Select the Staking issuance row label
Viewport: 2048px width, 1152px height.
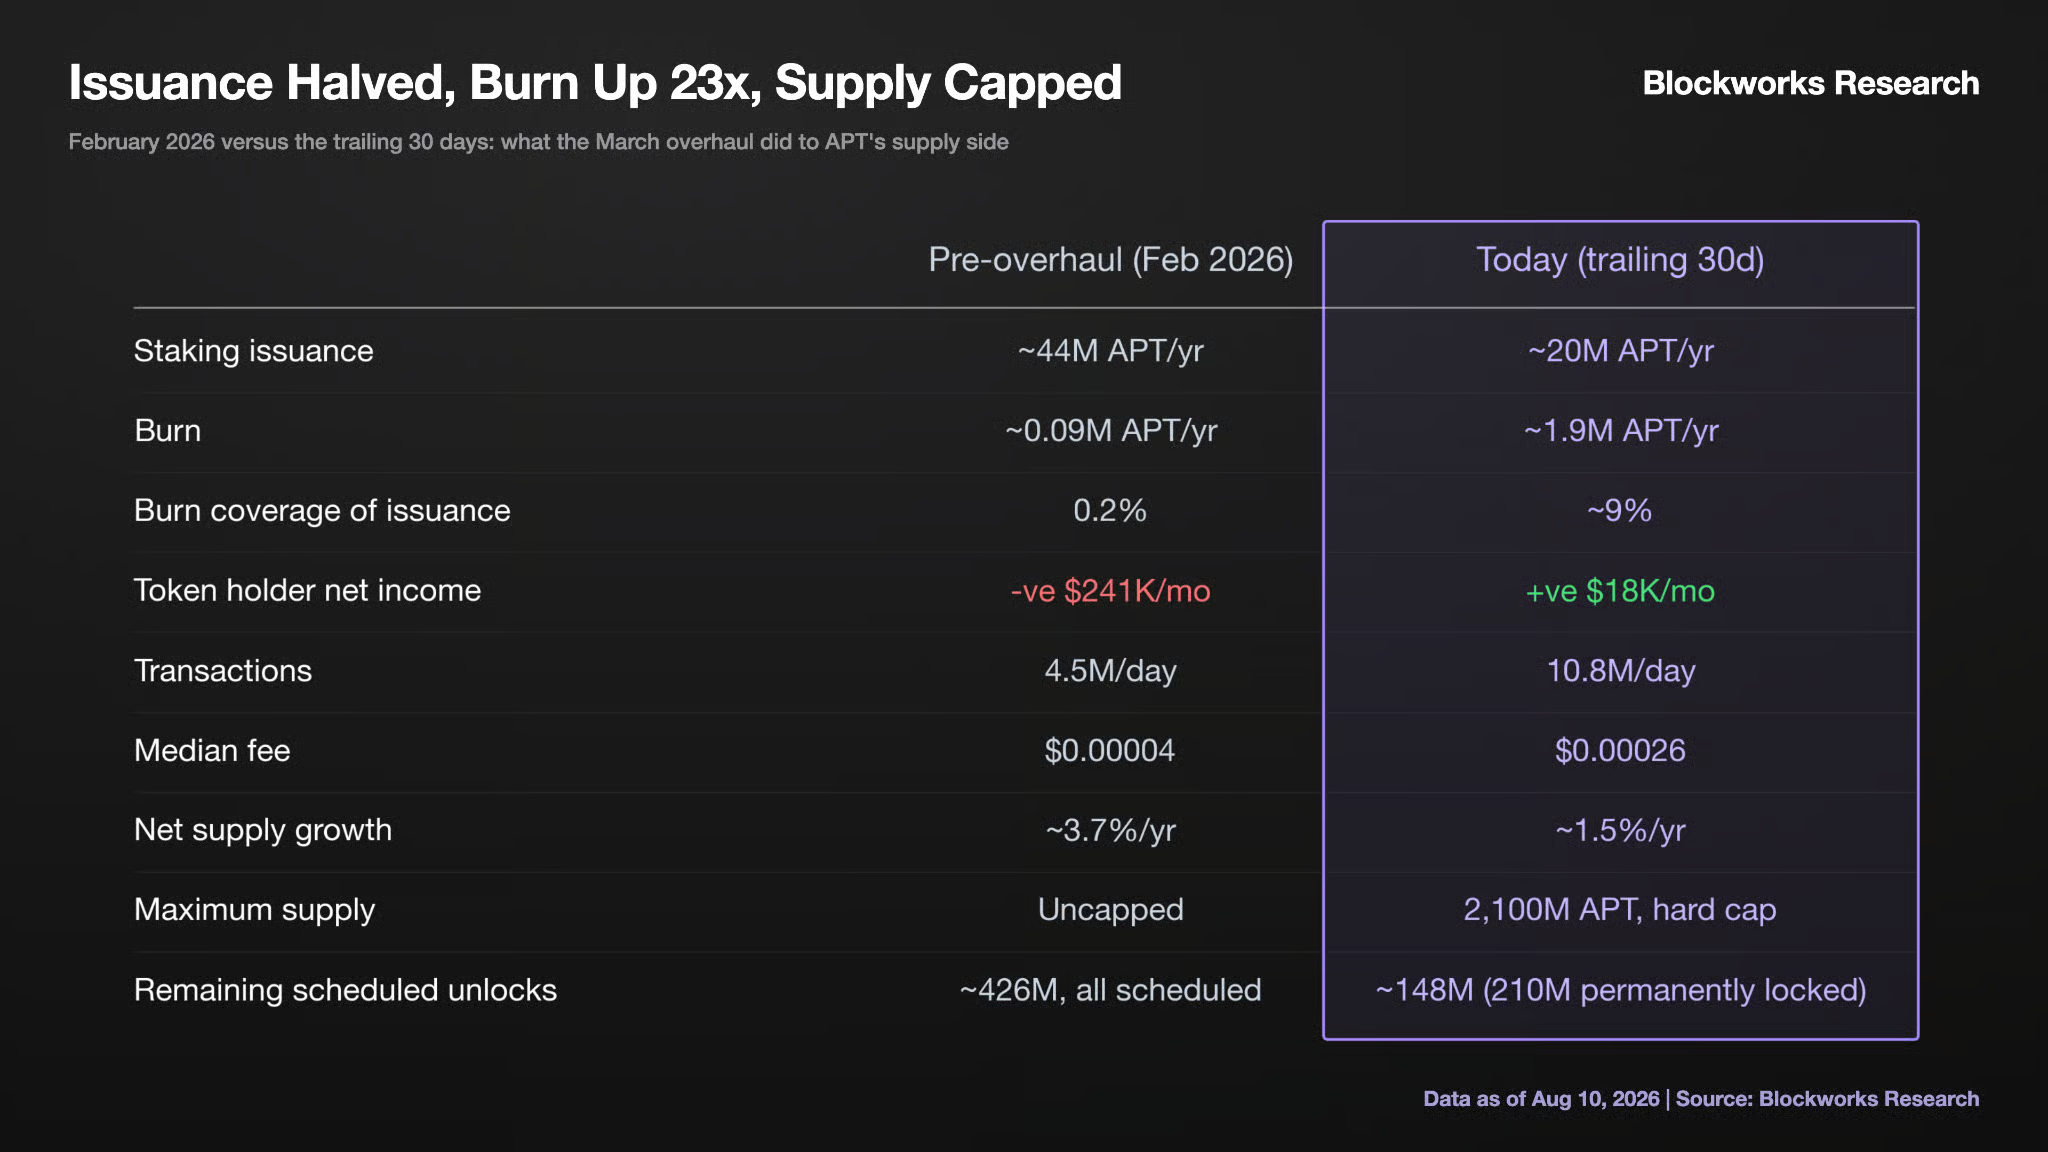(x=253, y=351)
